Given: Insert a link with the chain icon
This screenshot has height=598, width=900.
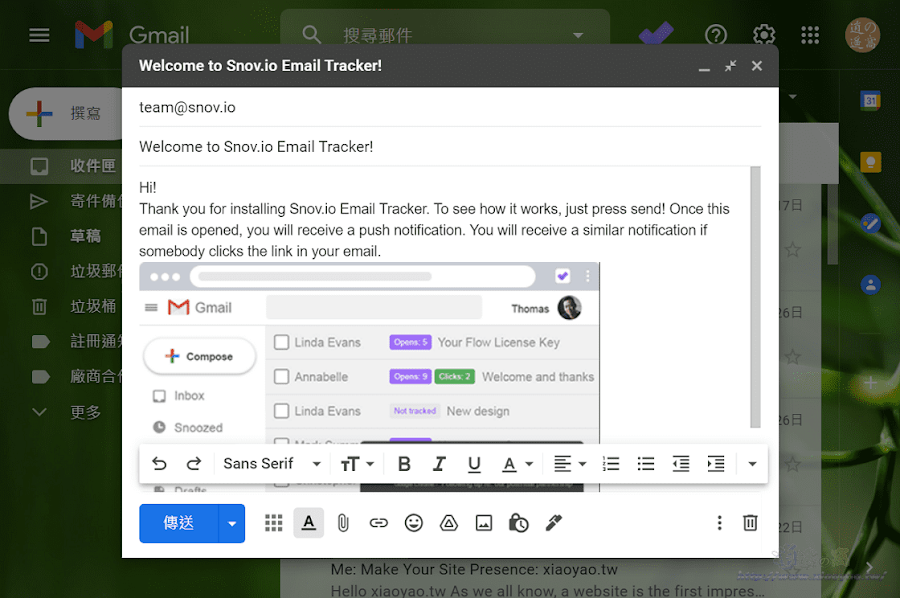Looking at the screenshot, I should click(x=378, y=523).
